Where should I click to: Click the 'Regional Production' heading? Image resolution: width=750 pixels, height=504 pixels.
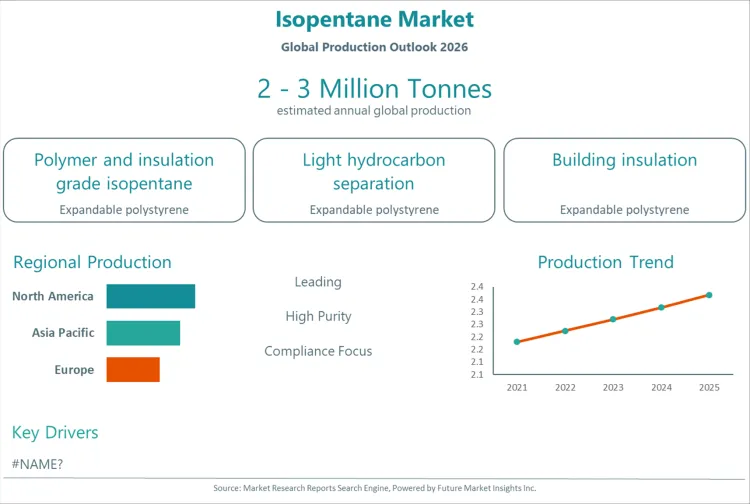92,262
